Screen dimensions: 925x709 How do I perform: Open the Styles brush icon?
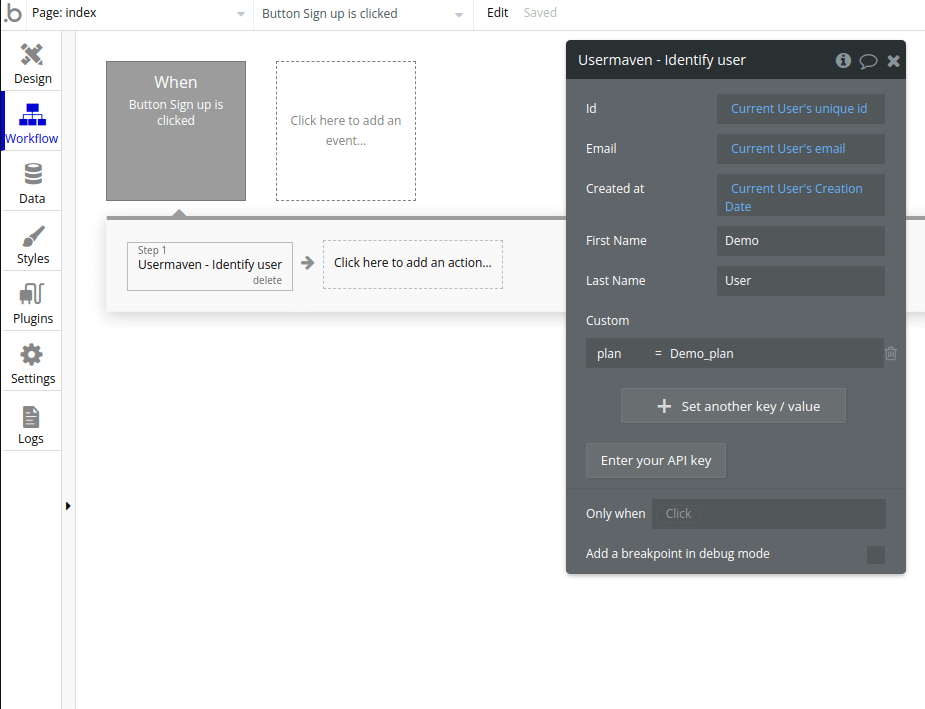tap(32, 236)
